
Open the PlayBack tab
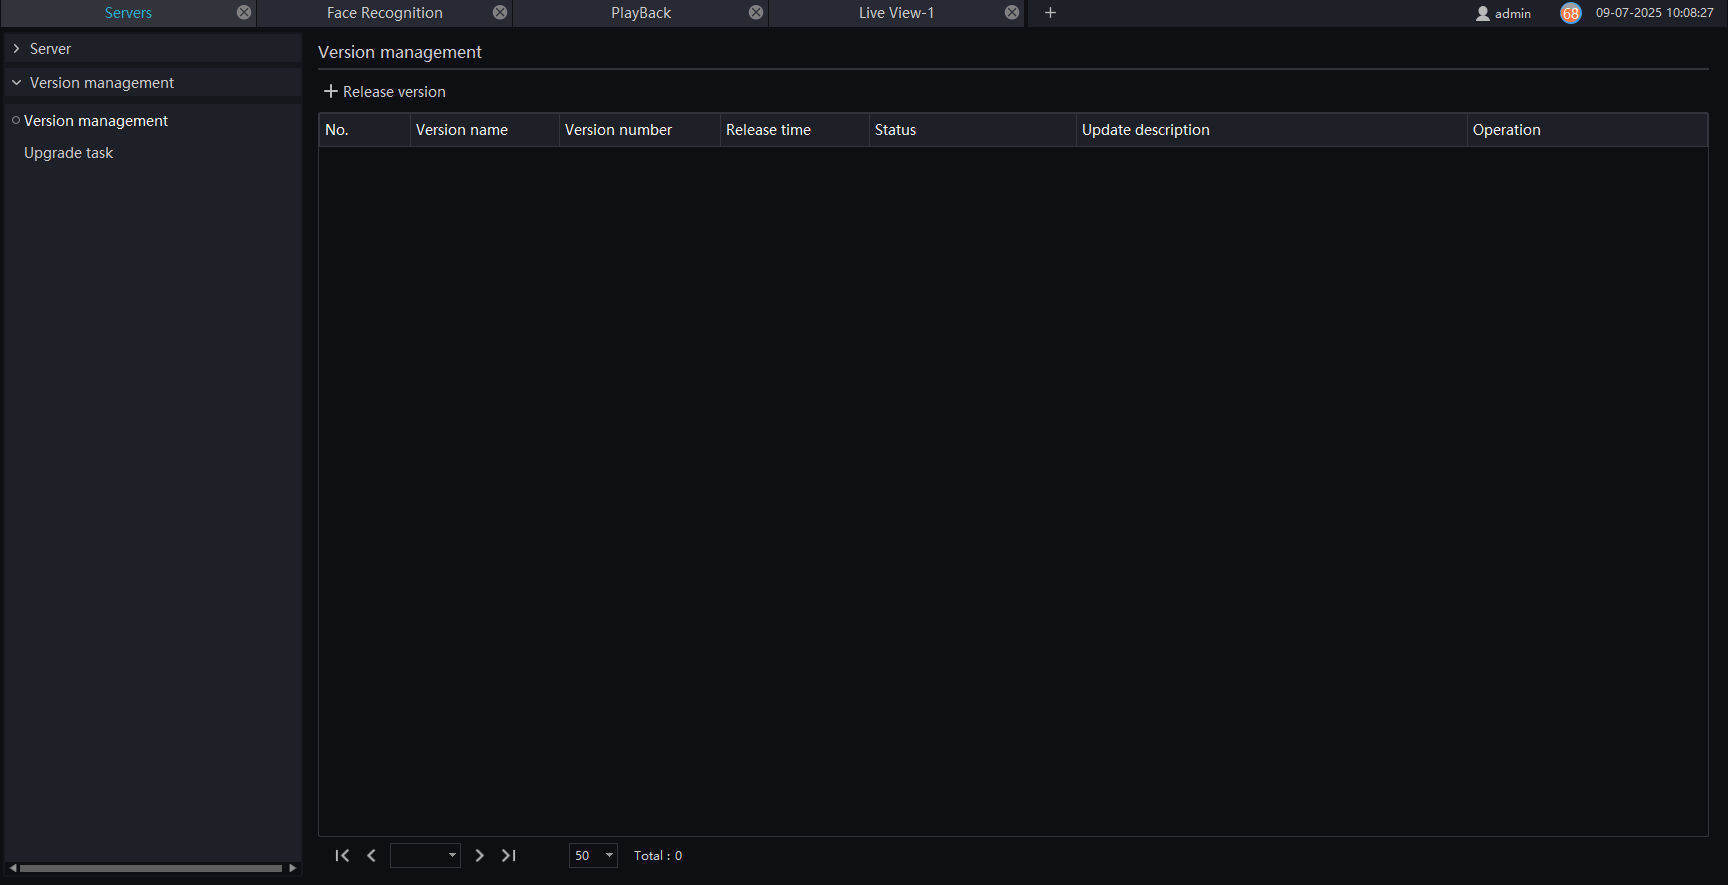[641, 13]
